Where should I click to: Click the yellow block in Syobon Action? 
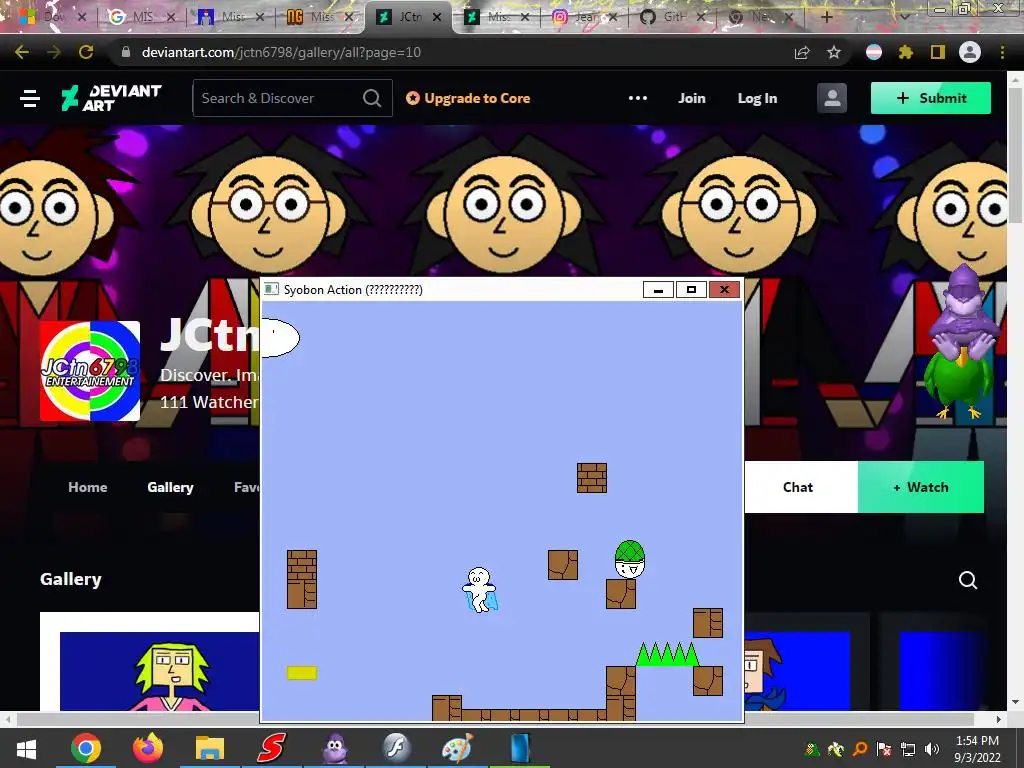(302, 673)
